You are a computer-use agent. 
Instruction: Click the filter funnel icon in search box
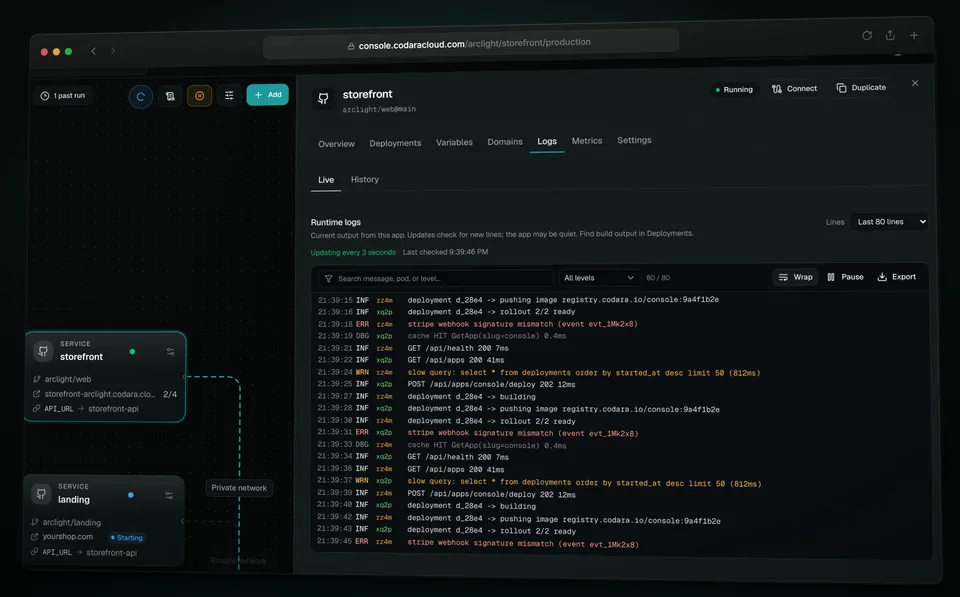pyautogui.click(x=328, y=279)
